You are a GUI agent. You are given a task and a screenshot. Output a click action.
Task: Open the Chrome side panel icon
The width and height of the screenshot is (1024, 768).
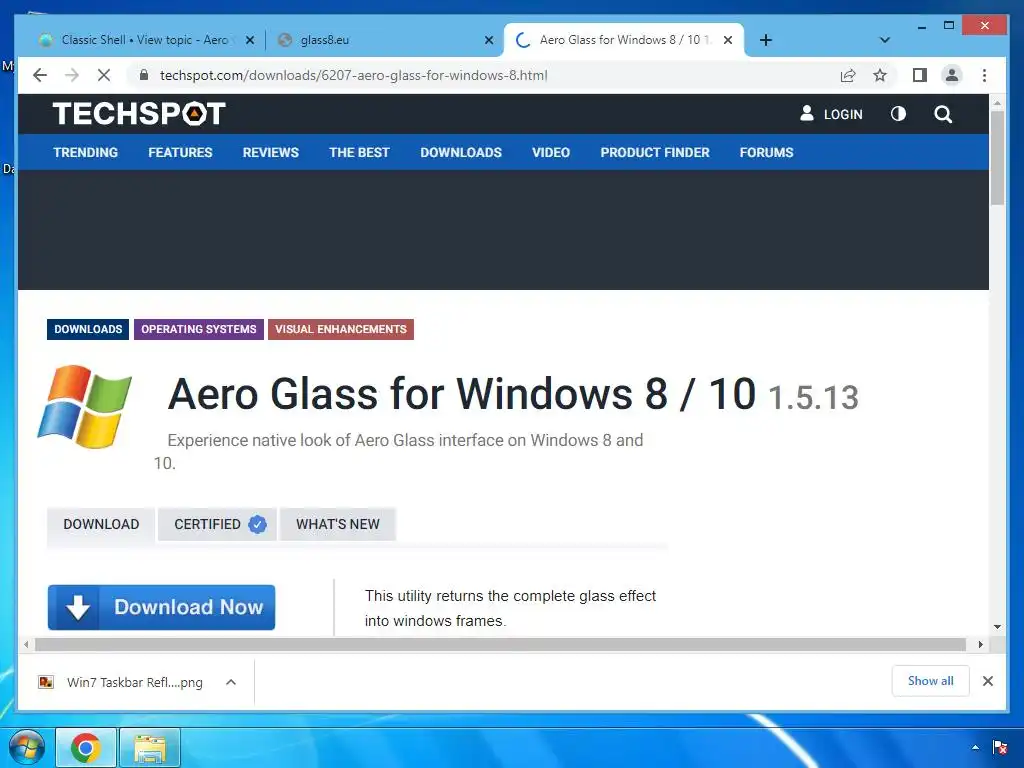pyautogui.click(x=920, y=75)
